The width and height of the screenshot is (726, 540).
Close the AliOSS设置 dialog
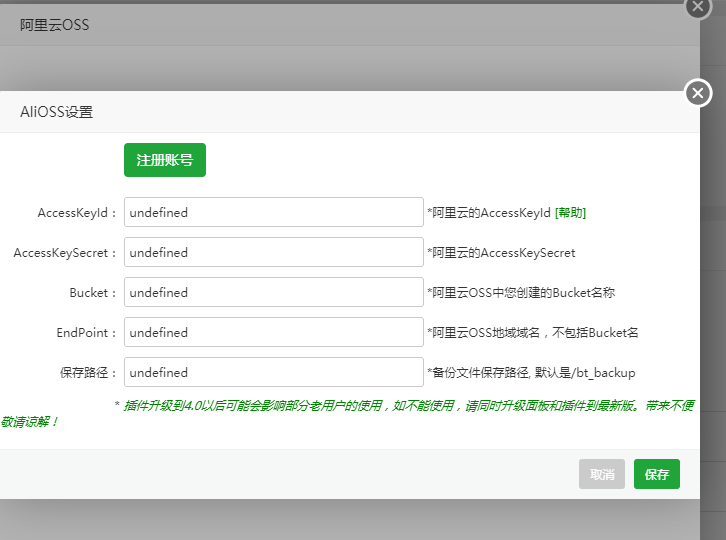tap(698, 93)
